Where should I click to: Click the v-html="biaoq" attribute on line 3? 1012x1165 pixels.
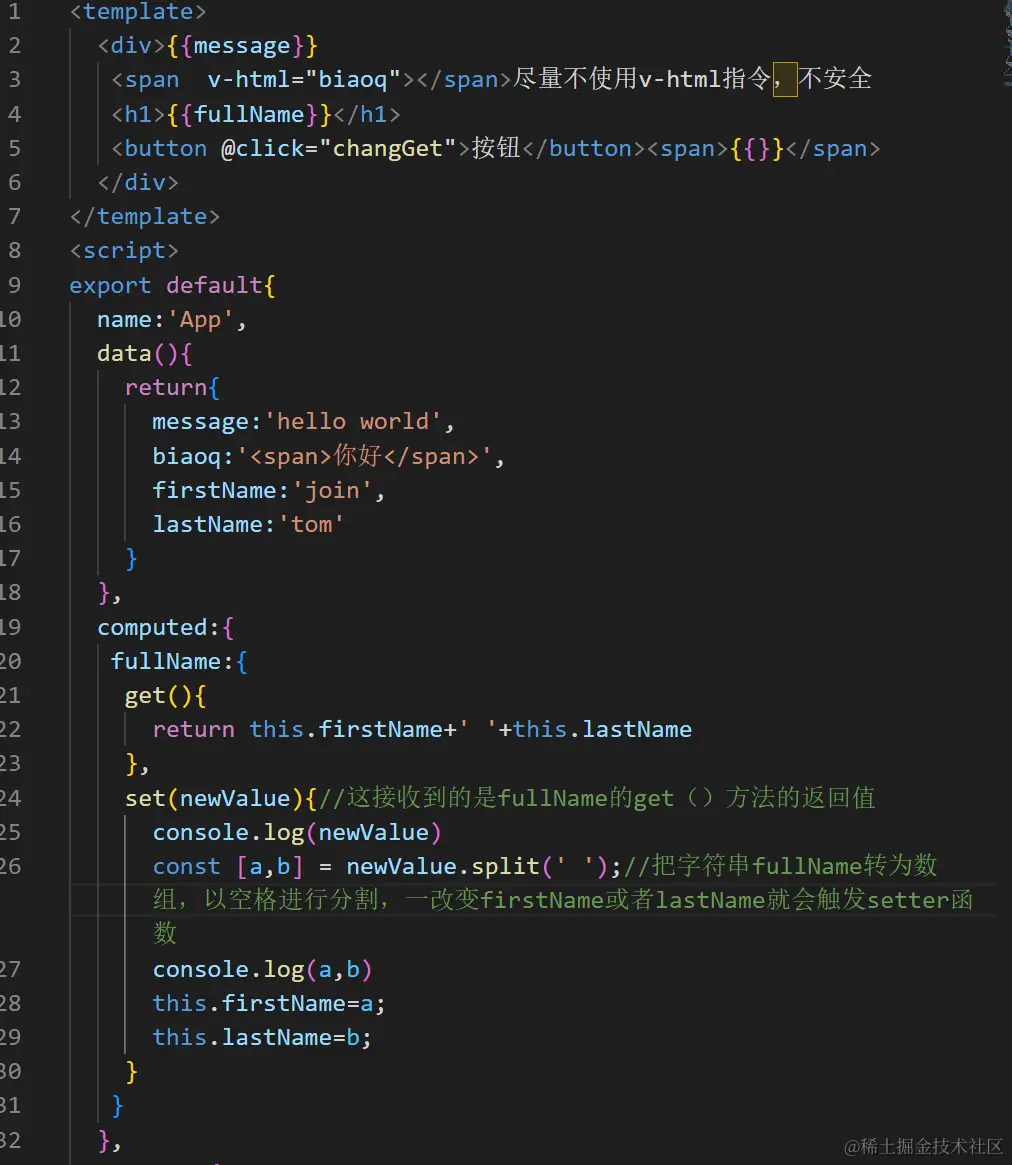pyautogui.click(x=304, y=79)
